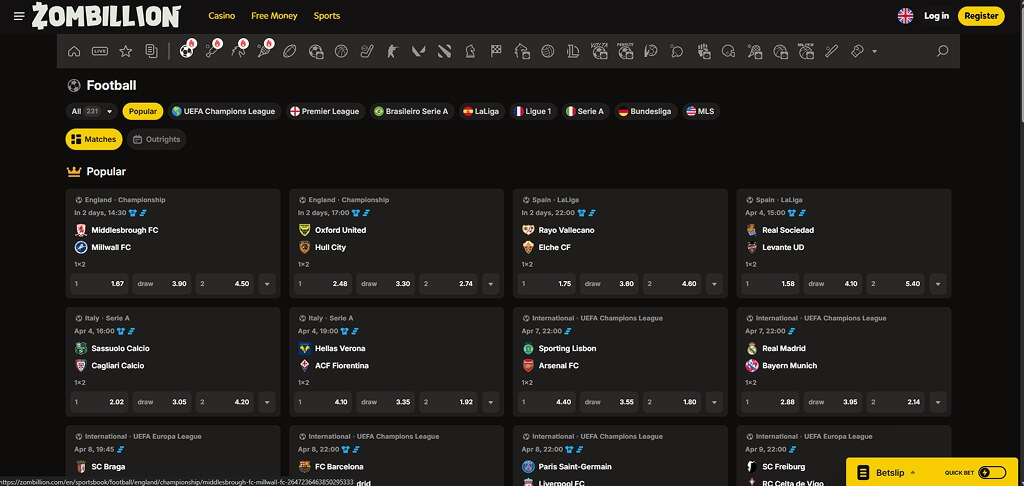Viewport: 1024px width, 486px height.
Task: Bet on Middlesbrough FC win at 1.67
Action: click(99, 284)
